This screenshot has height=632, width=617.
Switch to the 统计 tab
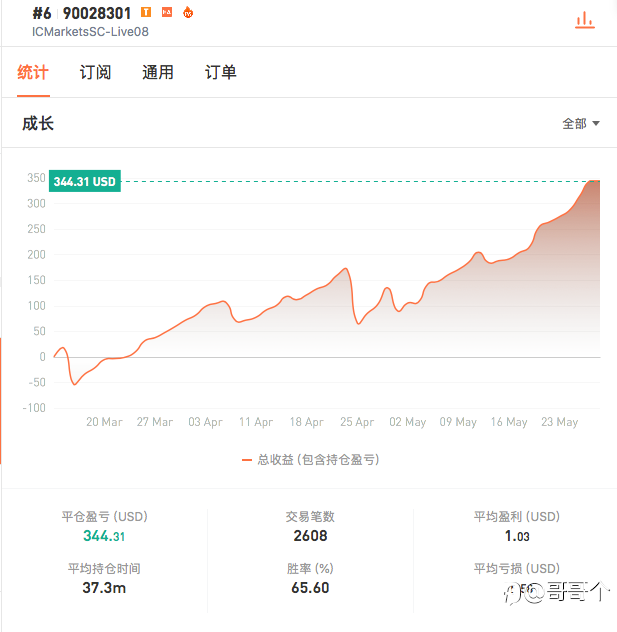(33, 72)
